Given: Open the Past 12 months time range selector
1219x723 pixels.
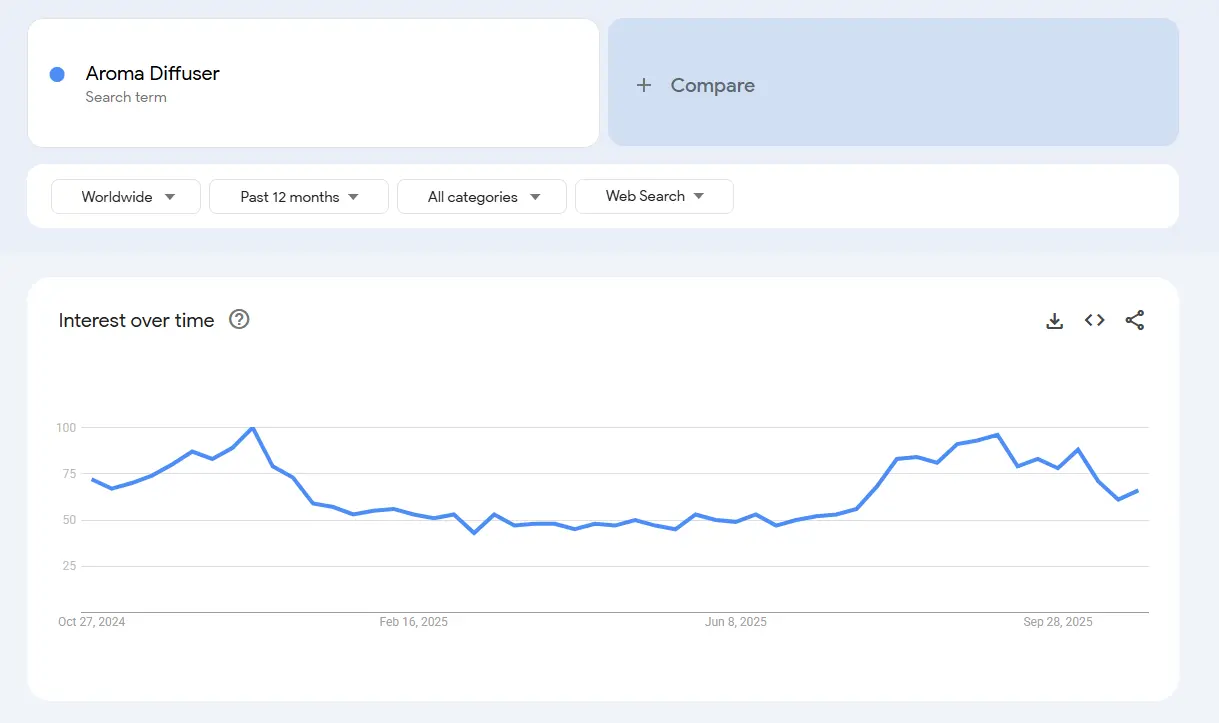Looking at the screenshot, I should (x=298, y=196).
